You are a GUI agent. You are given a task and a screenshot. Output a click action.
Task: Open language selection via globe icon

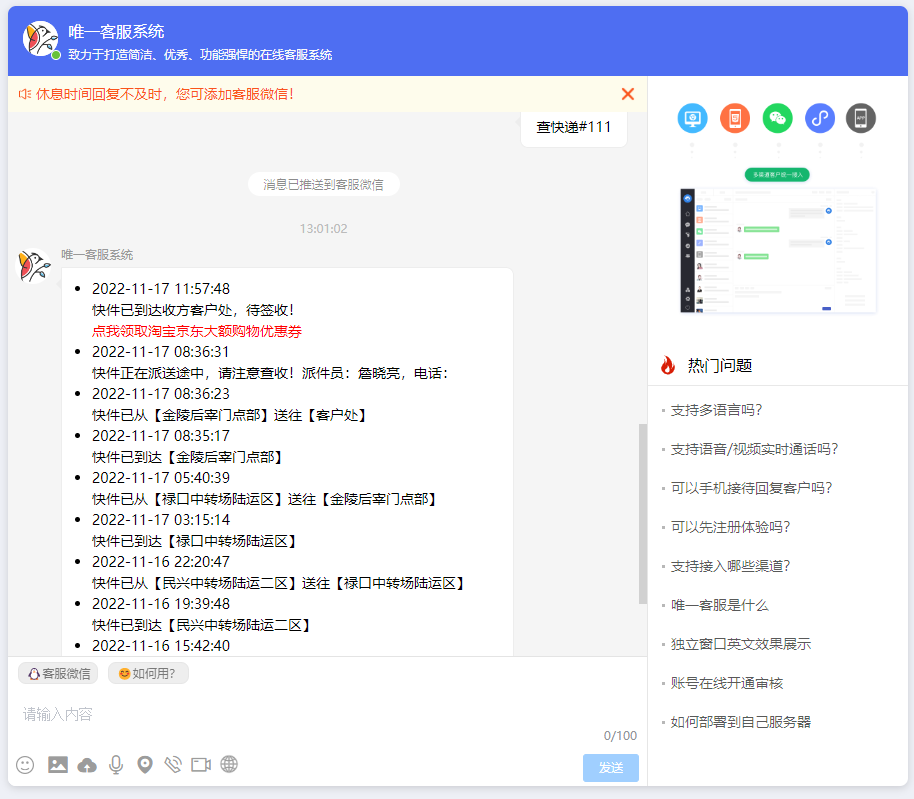click(x=229, y=765)
